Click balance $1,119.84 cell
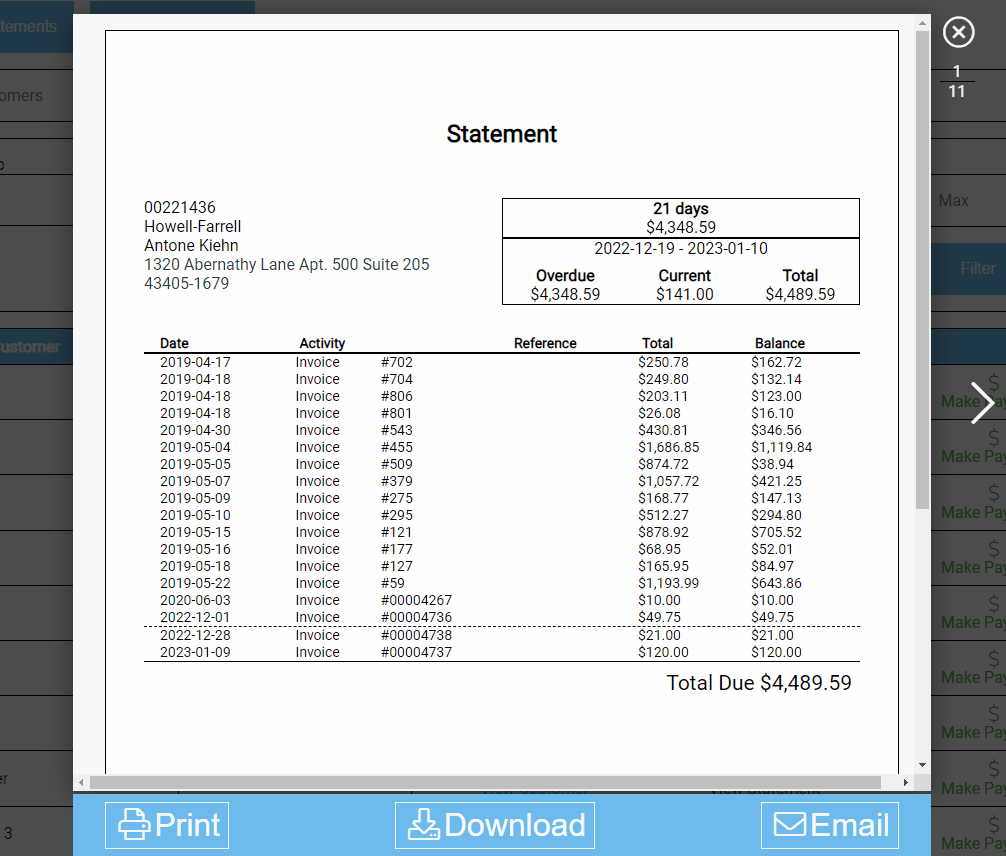The width and height of the screenshot is (1006, 856). pyautogui.click(x=781, y=447)
